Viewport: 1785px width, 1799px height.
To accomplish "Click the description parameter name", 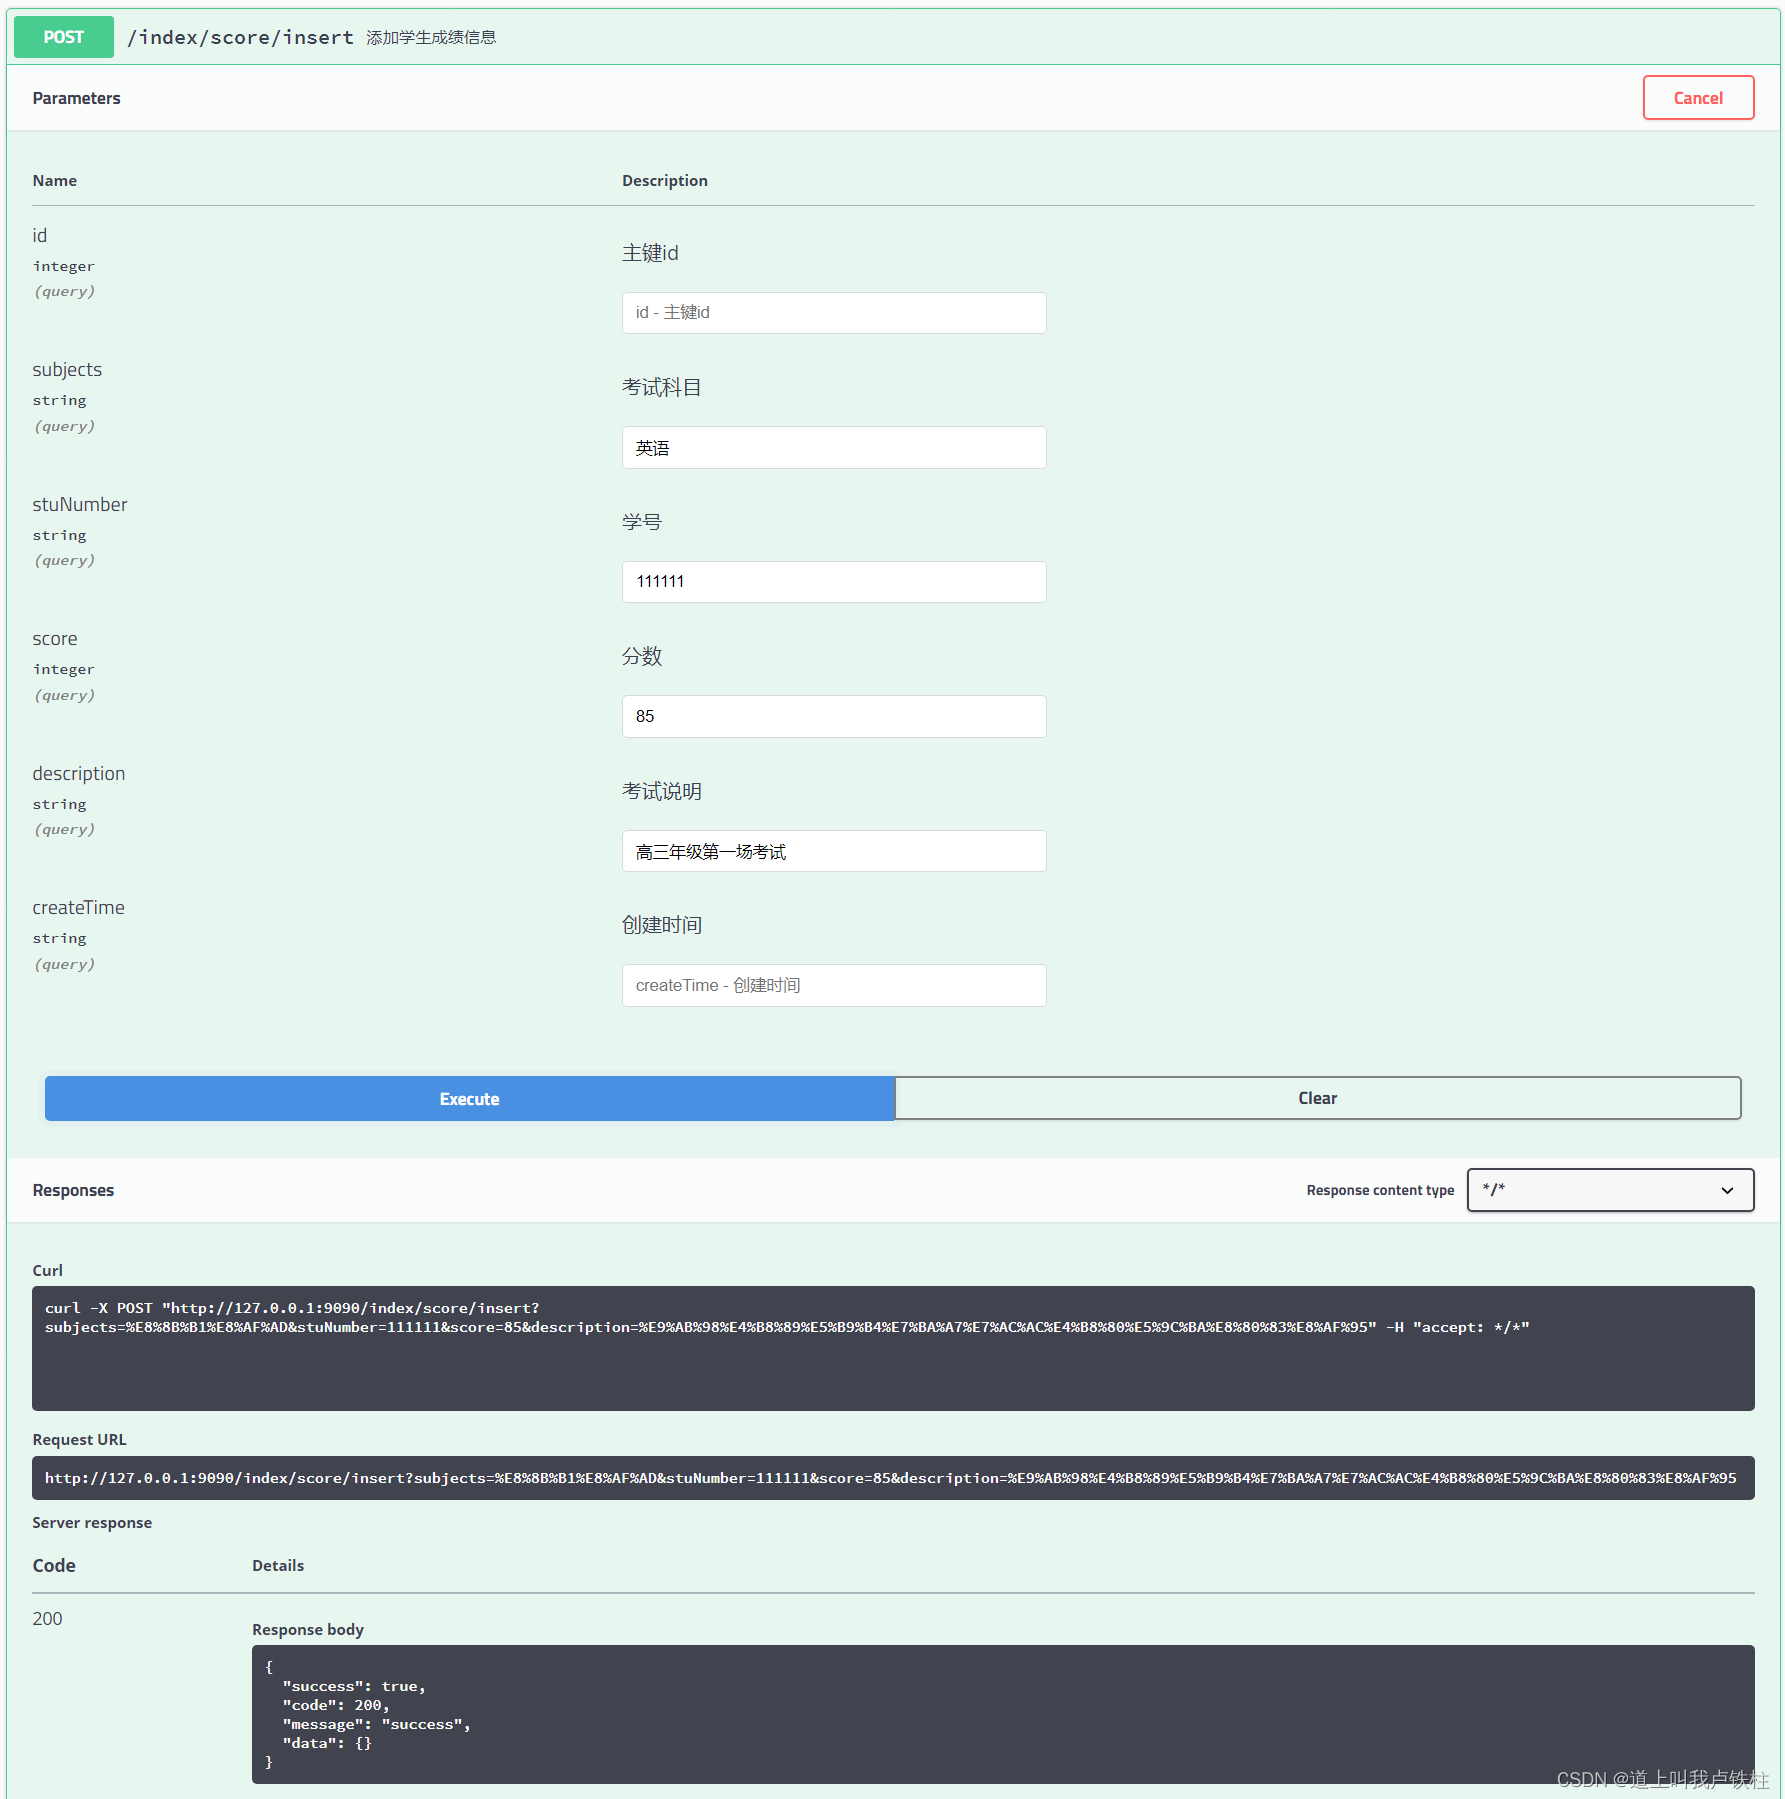I will 79,774.
